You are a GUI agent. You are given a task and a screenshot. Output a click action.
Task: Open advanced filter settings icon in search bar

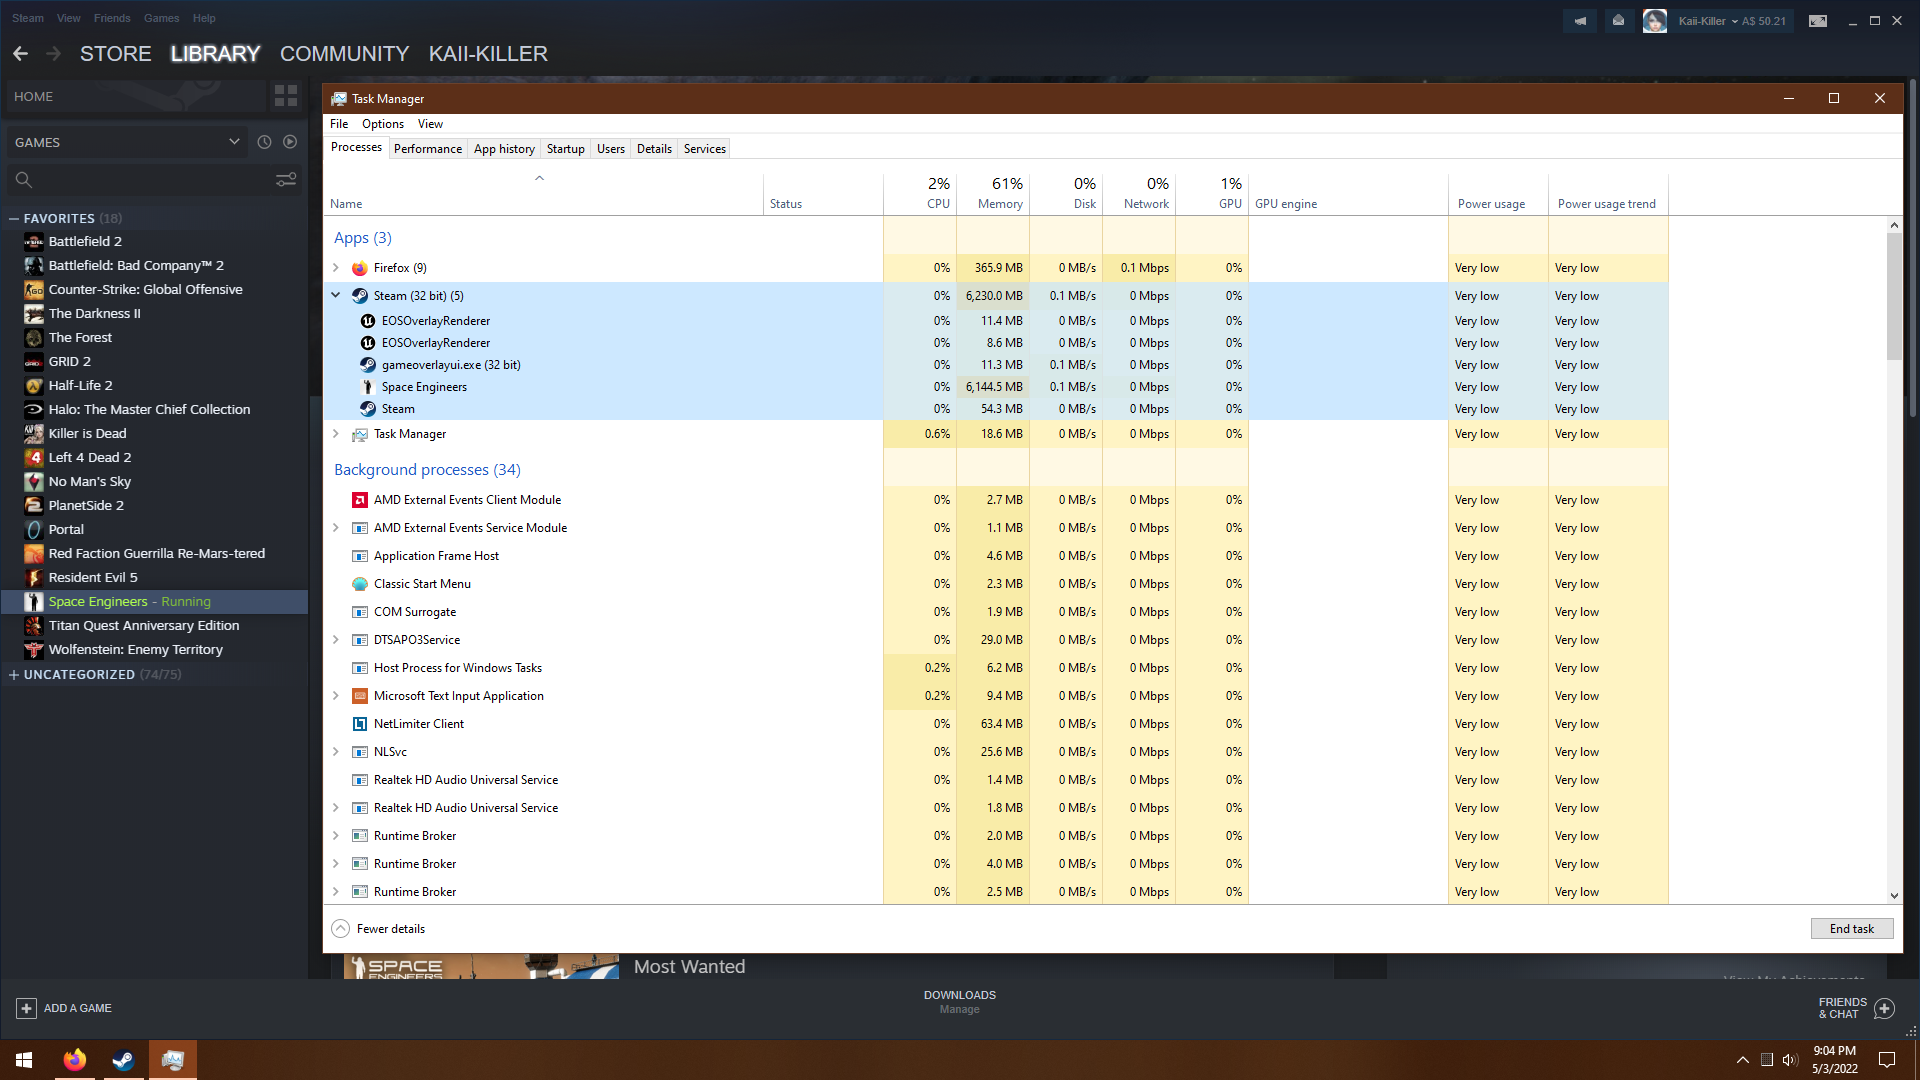click(x=286, y=180)
